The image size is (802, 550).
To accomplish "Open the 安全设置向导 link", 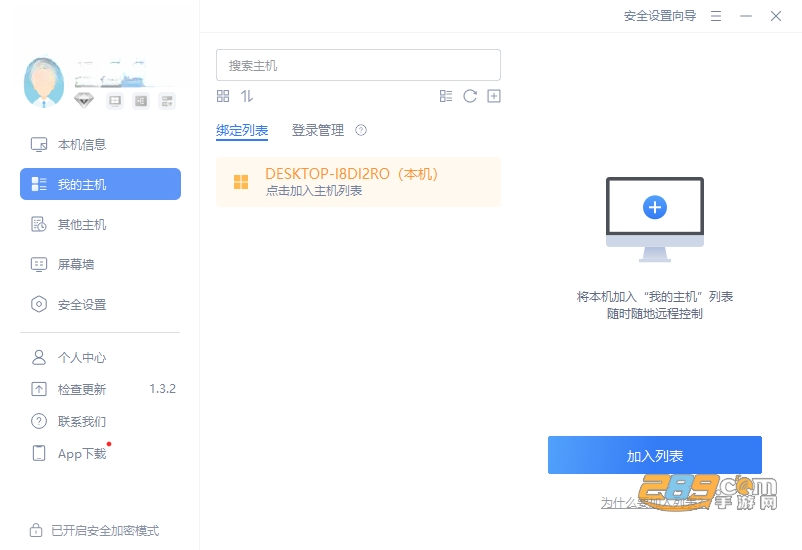I will [660, 16].
